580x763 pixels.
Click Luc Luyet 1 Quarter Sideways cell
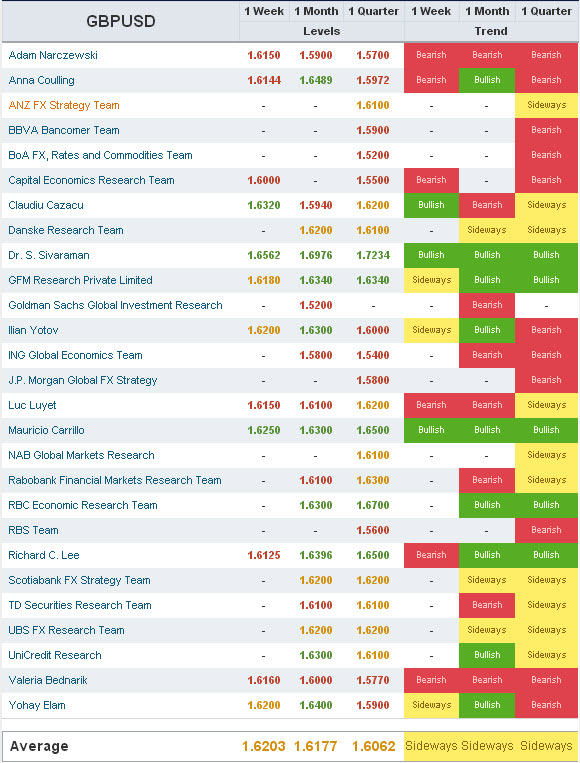[546, 405]
